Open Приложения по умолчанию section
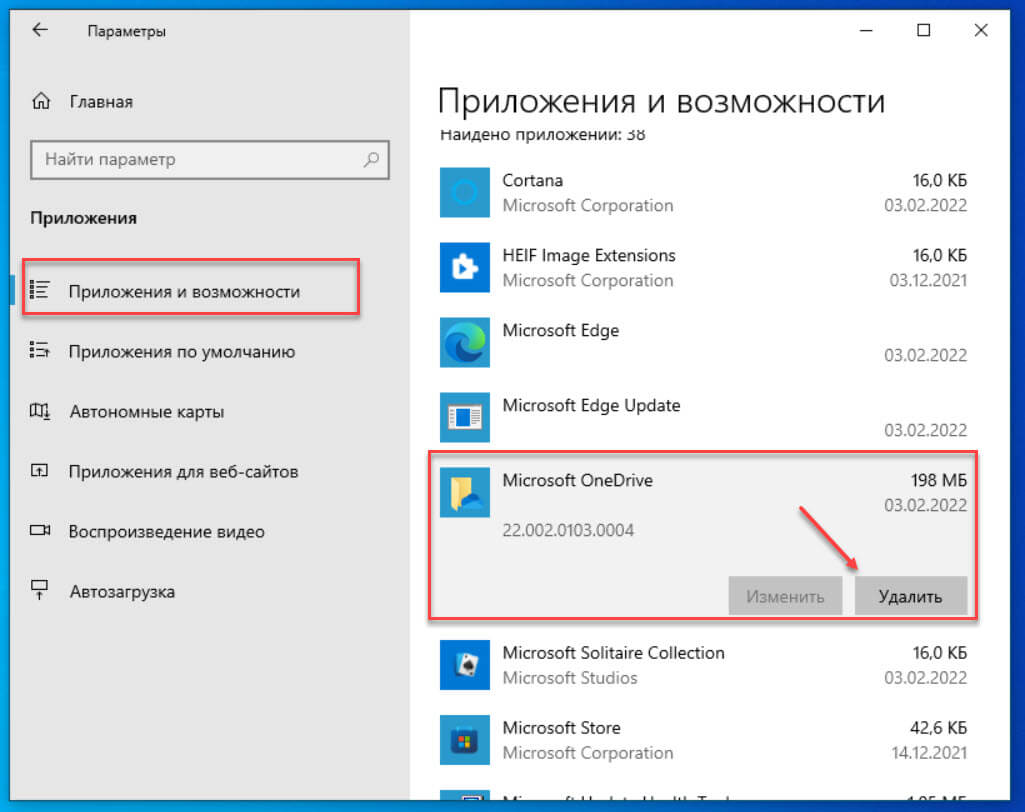Screen dimensions: 1025x812 (182, 352)
